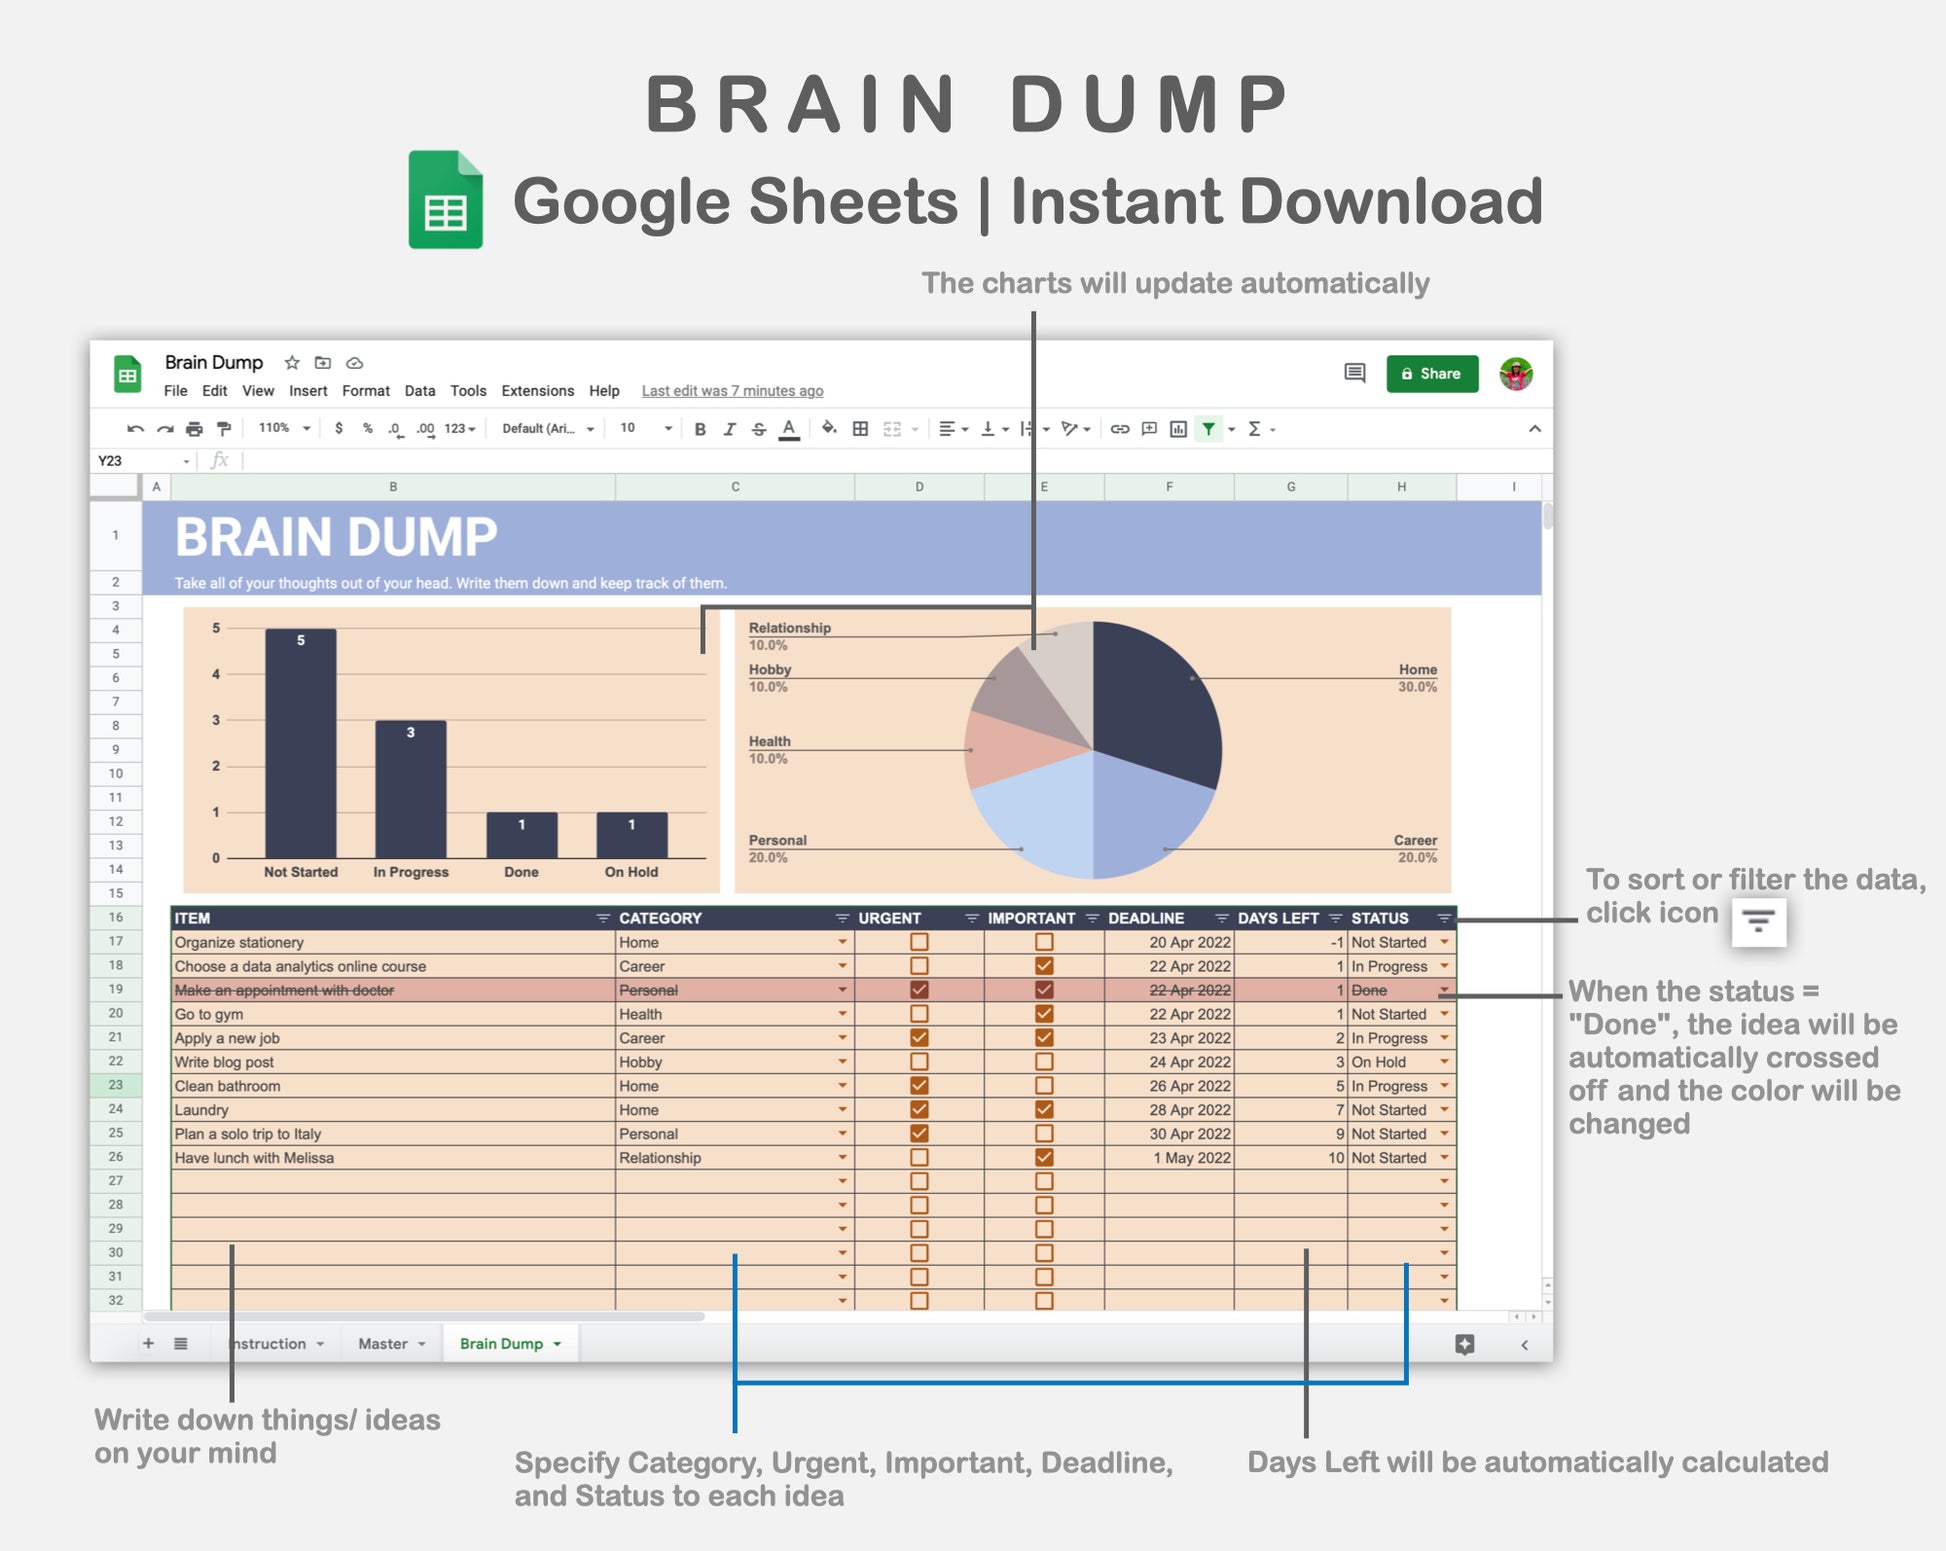1946x1551 pixels.
Task: Select the paint format tool
Action: [x=224, y=429]
